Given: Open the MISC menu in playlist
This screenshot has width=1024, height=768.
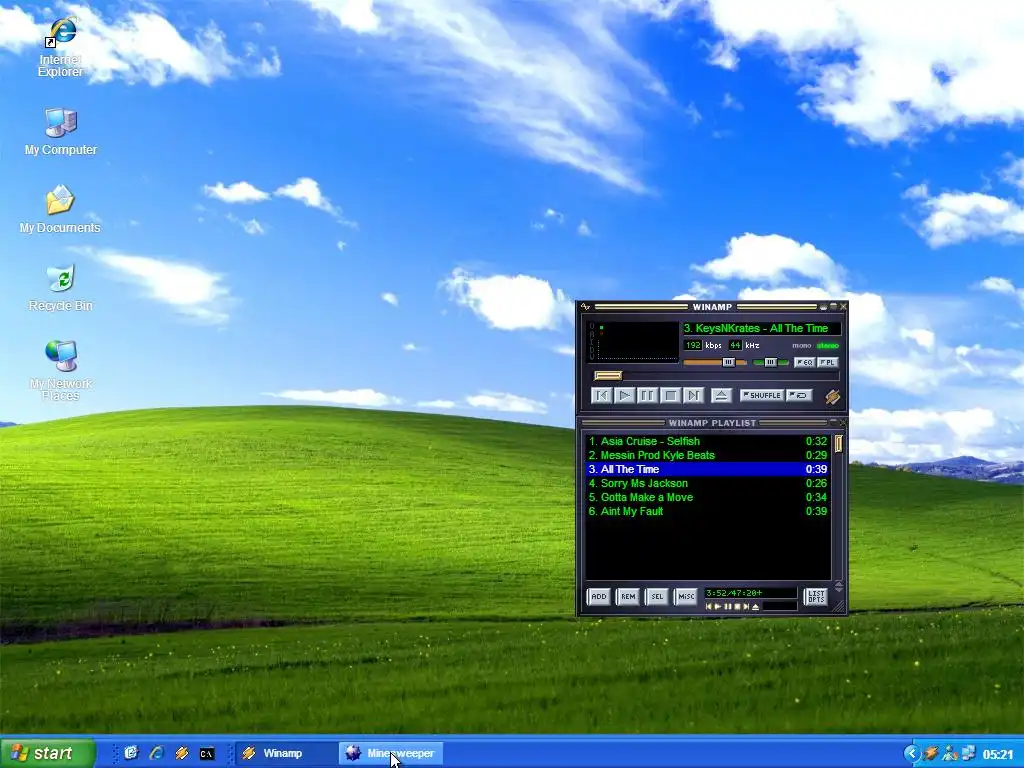Looking at the screenshot, I should pos(686,596).
